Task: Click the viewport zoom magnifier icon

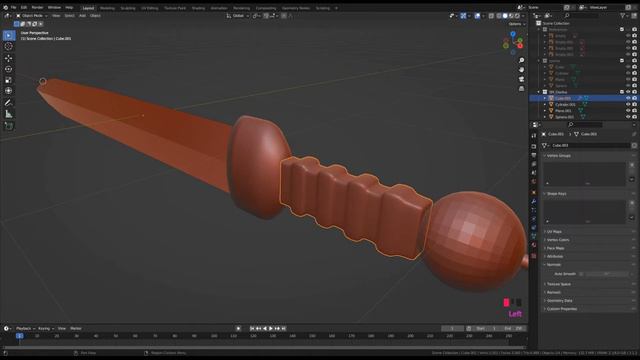Action: (521, 60)
